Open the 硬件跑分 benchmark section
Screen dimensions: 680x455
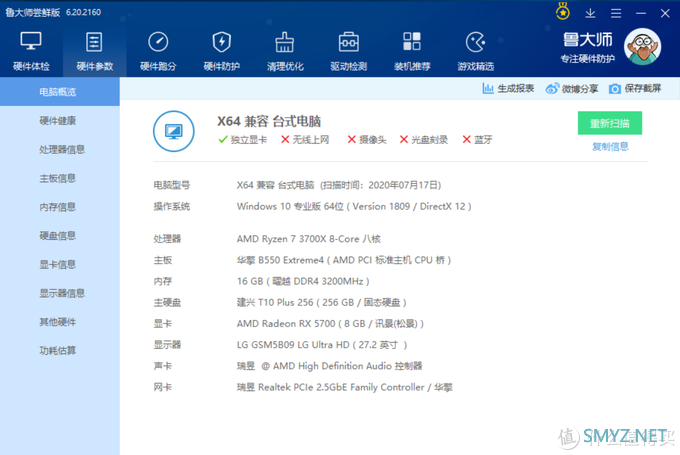tap(158, 52)
